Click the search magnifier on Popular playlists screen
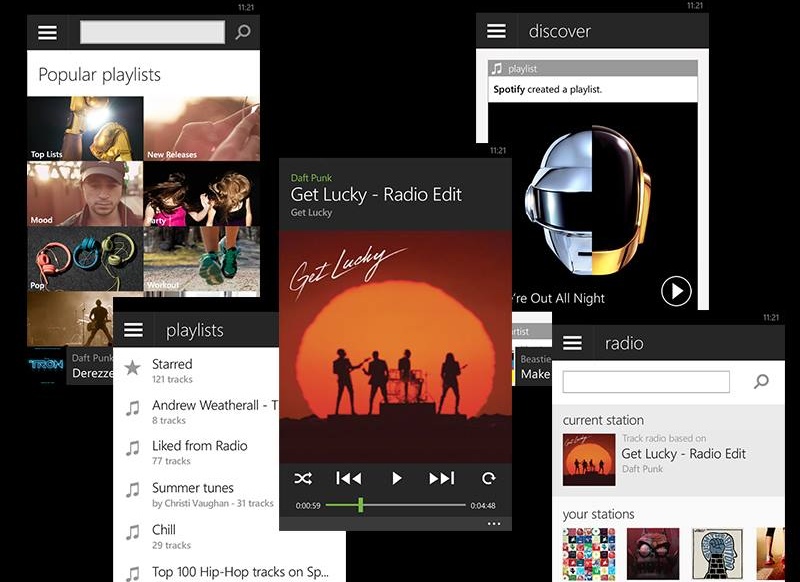Viewport: 800px width, 582px height. pos(243,32)
